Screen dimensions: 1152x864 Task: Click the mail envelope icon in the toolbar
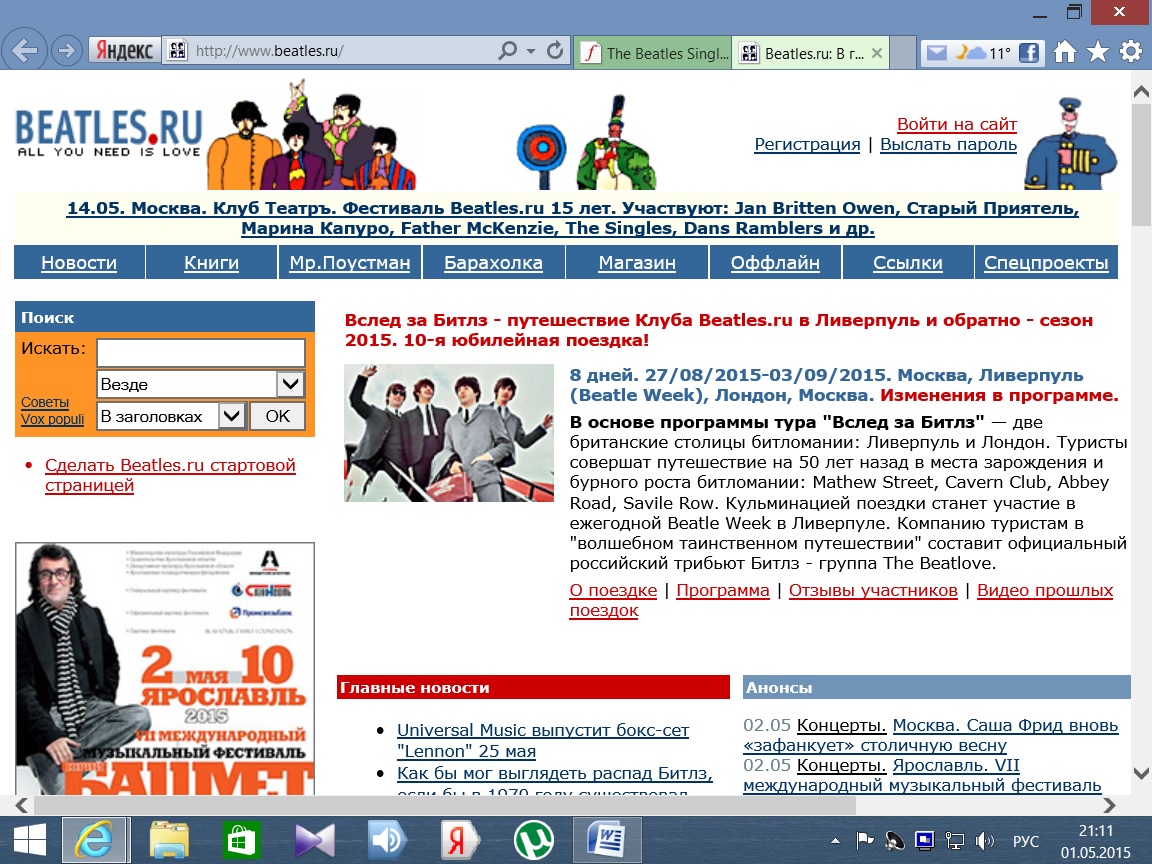click(936, 53)
